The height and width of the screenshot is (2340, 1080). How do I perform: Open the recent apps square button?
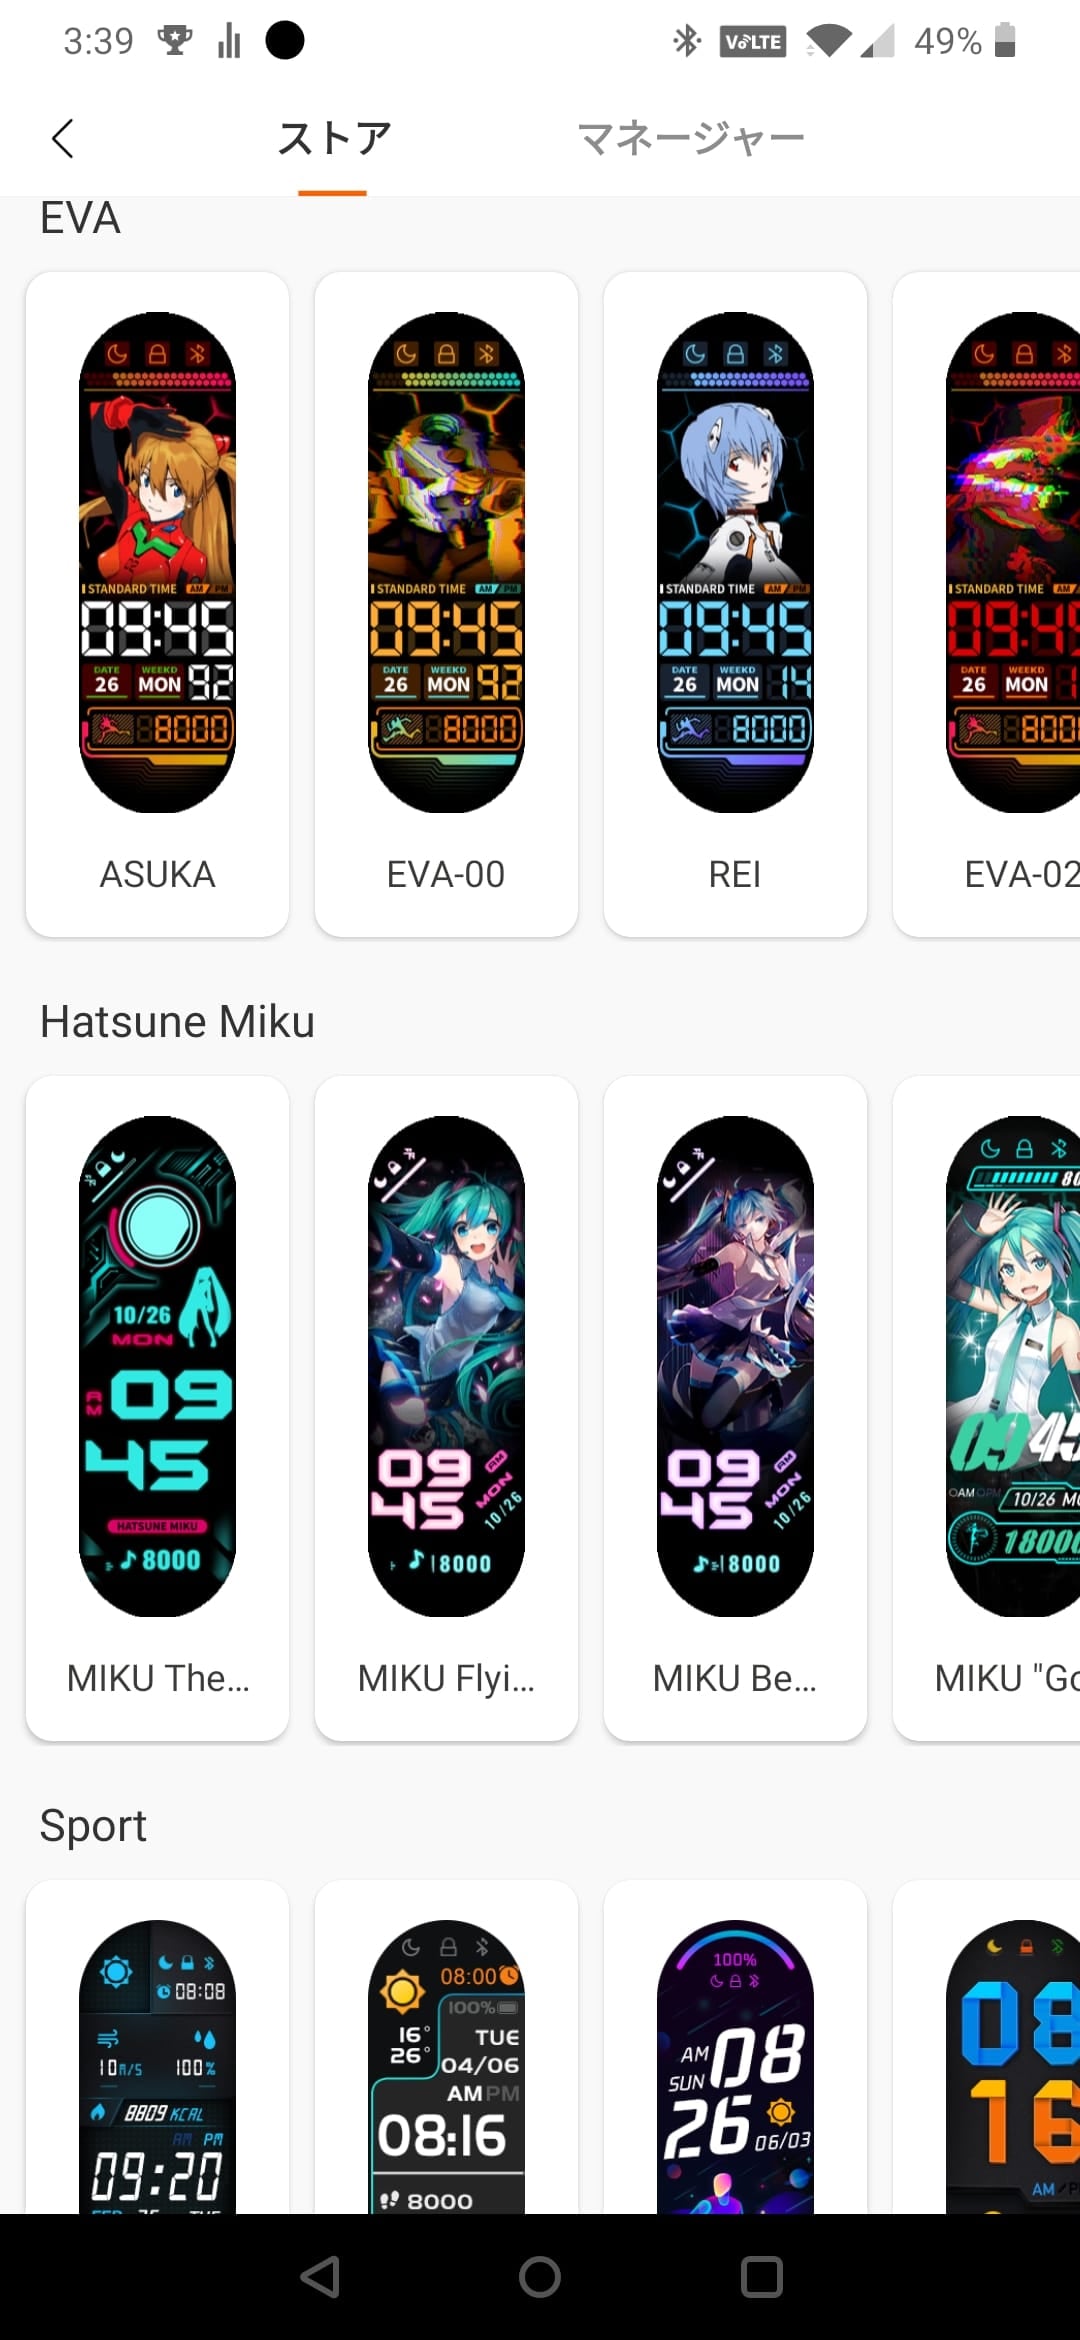tap(761, 2277)
